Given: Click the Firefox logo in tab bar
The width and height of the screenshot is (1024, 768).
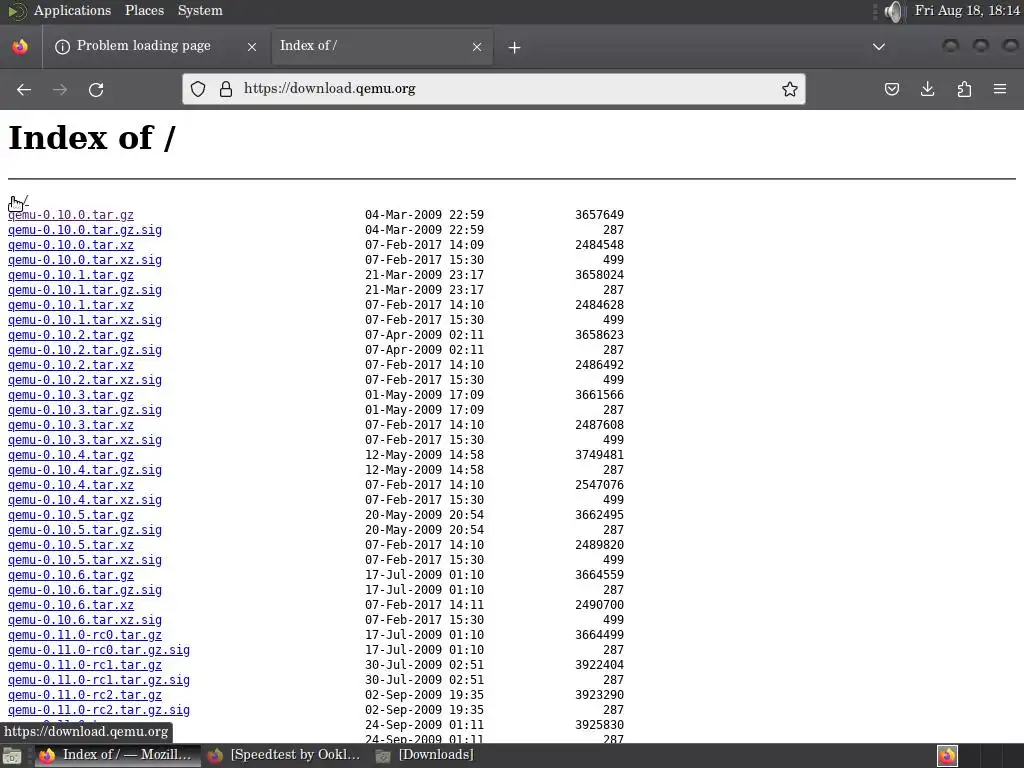Looking at the screenshot, I should (x=20, y=46).
